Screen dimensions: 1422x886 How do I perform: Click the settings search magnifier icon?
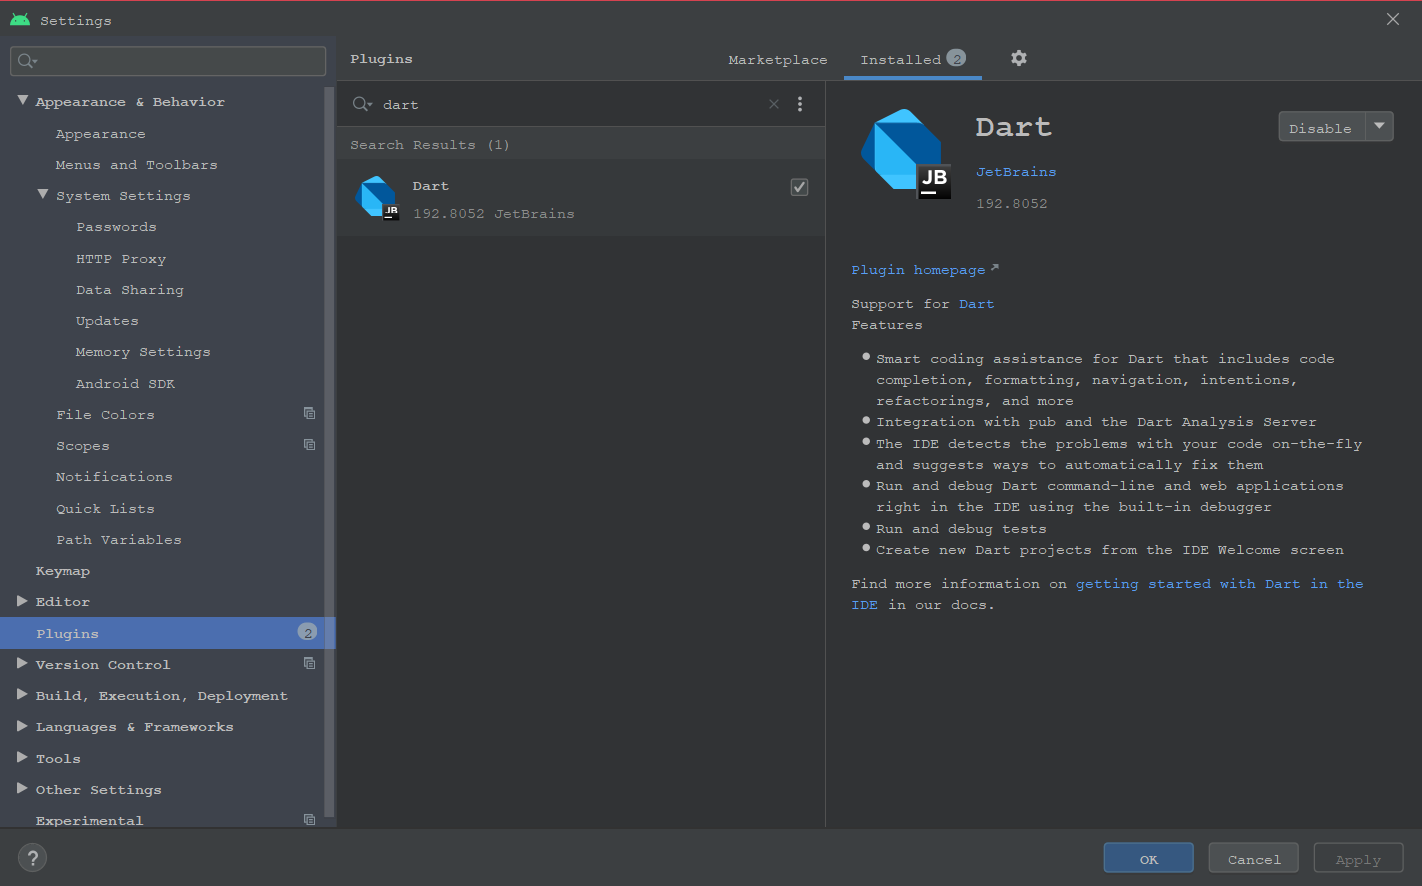pos(27,61)
